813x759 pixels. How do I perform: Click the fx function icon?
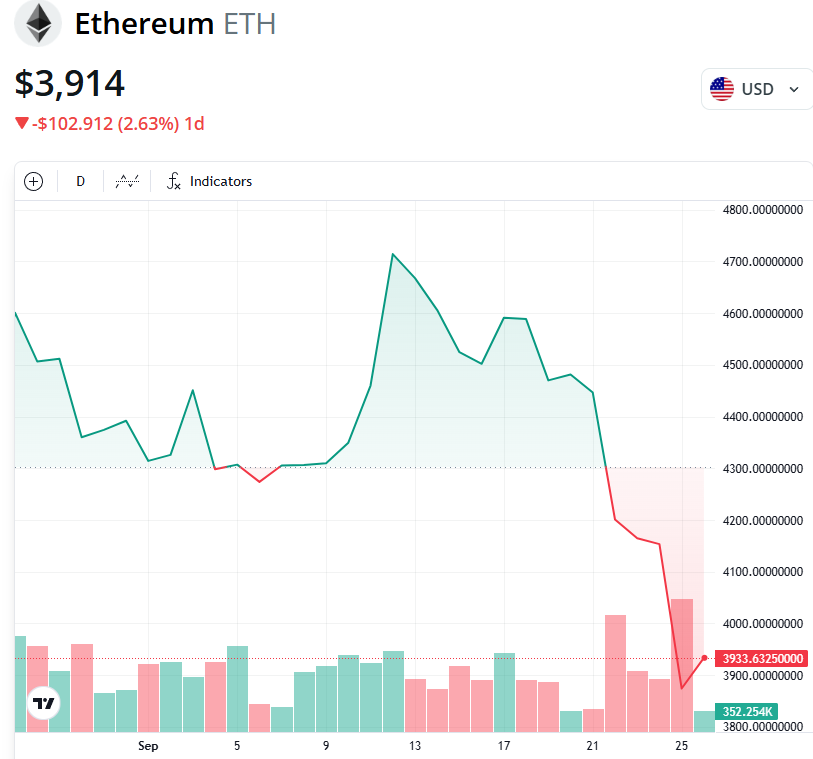click(173, 181)
